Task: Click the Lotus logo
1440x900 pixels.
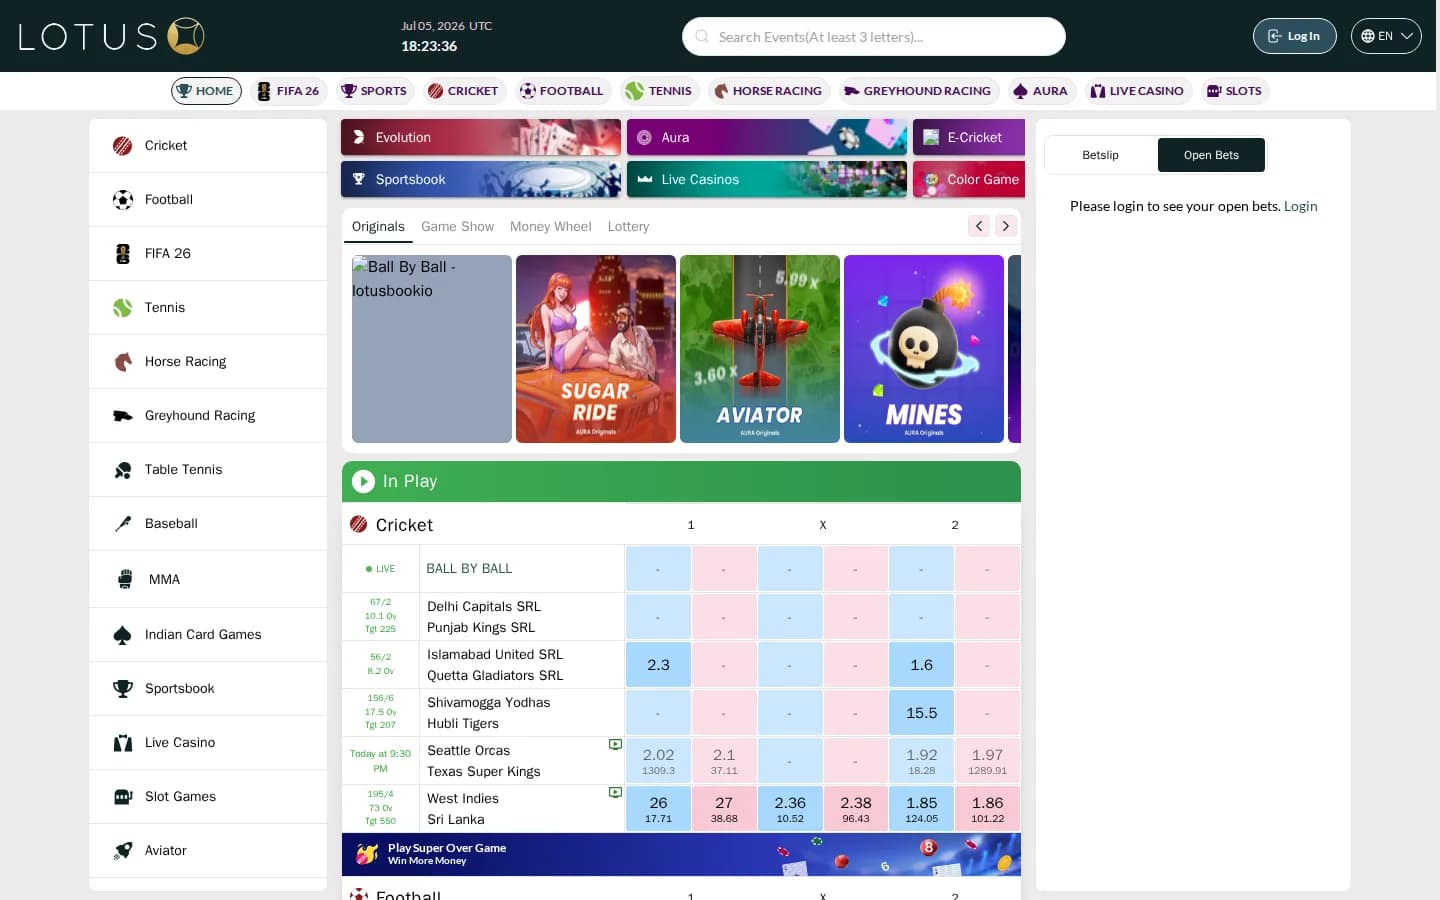Action: (111, 36)
